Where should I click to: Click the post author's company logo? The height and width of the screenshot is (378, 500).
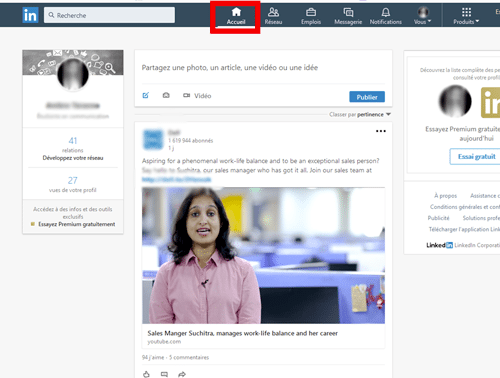point(153,140)
